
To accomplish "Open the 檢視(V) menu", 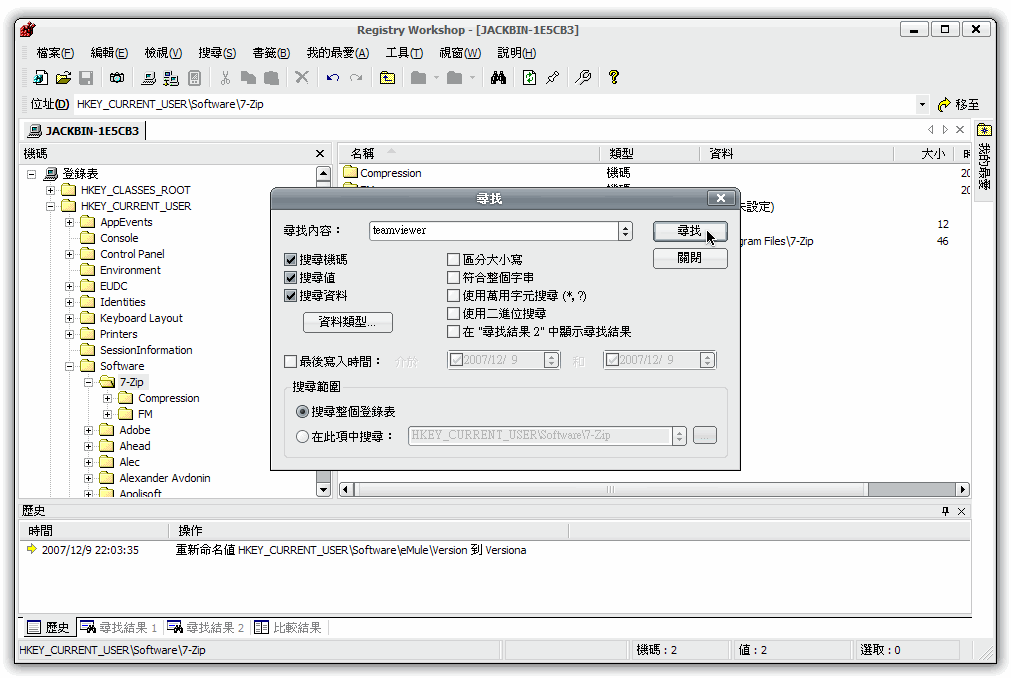I will click(162, 53).
